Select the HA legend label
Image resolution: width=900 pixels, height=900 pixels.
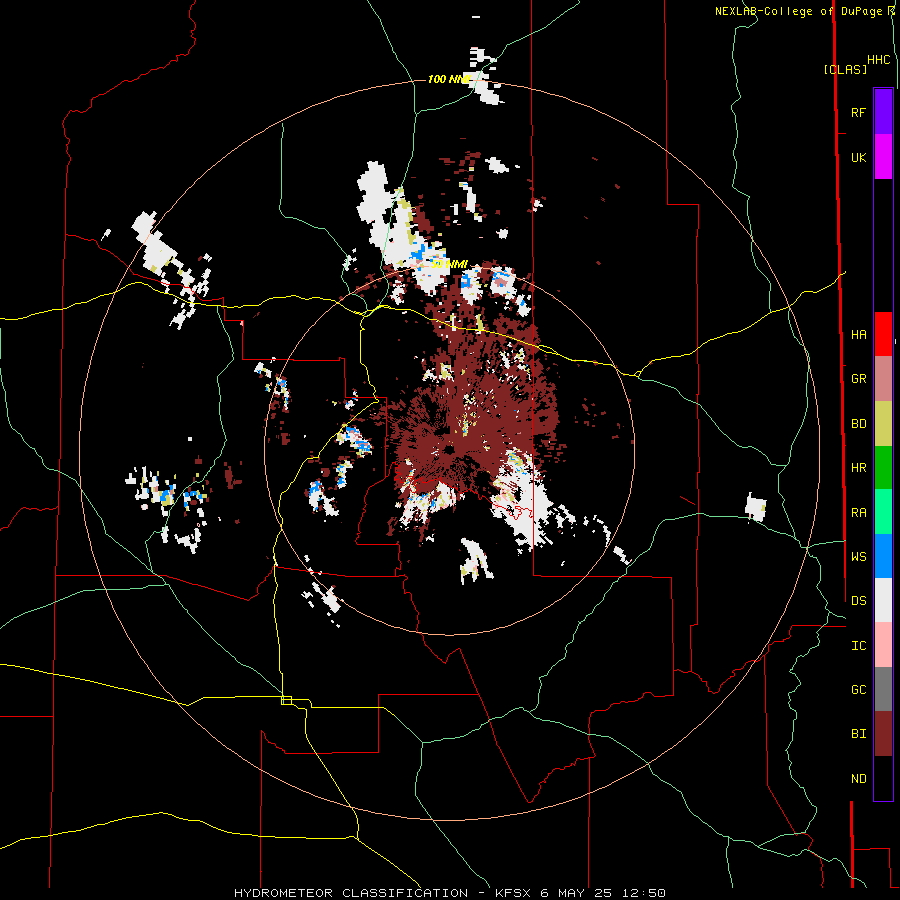[x=858, y=334]
